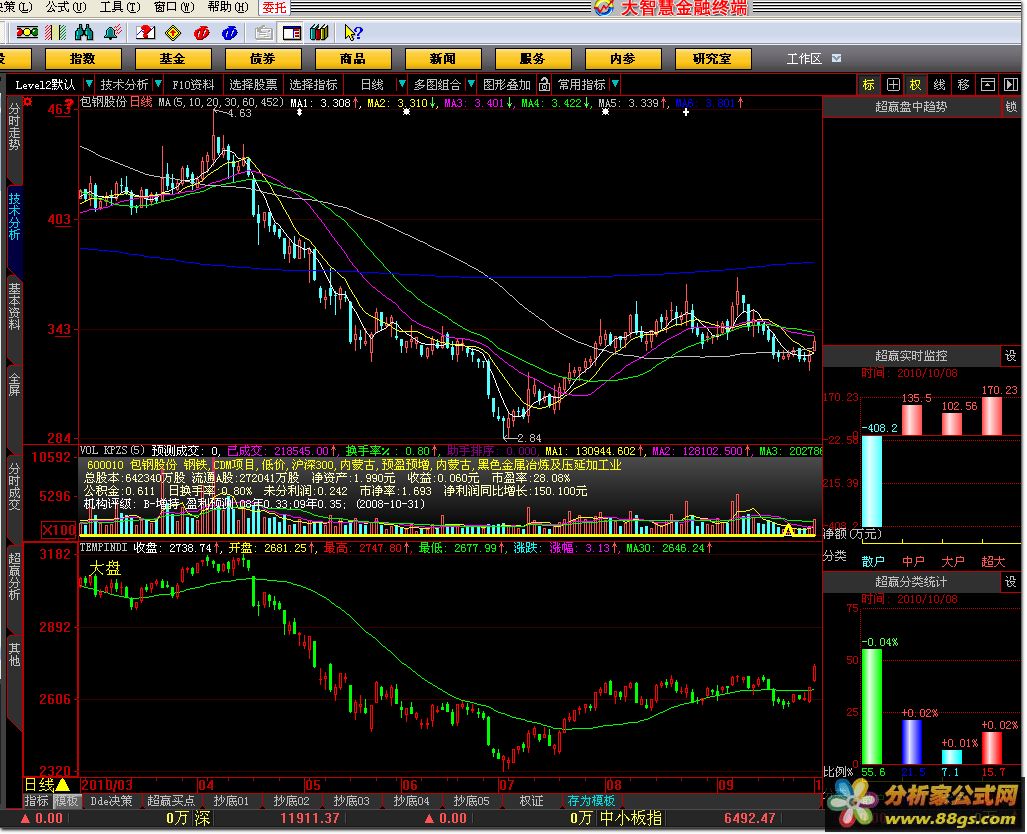This screenshot has width=1027, height=834.
Task: Click the X100 volume scale label
Action: tap(58, 530)
